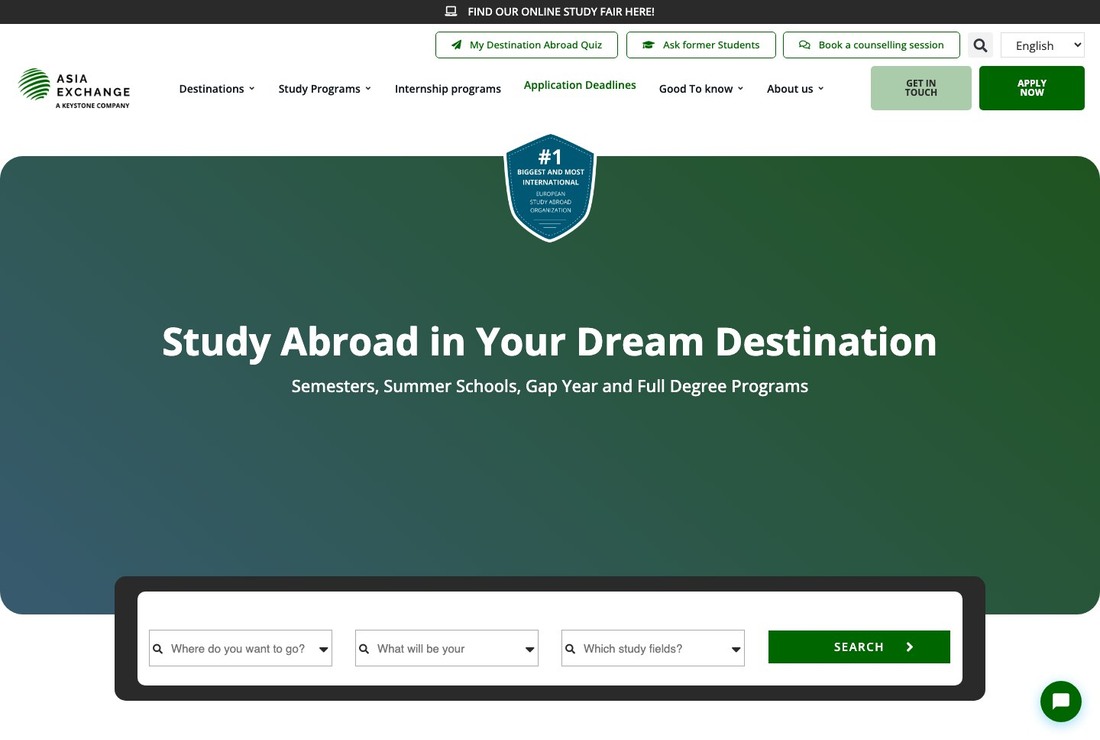Open the chat bubble widget

click(x=1061, y=701)
